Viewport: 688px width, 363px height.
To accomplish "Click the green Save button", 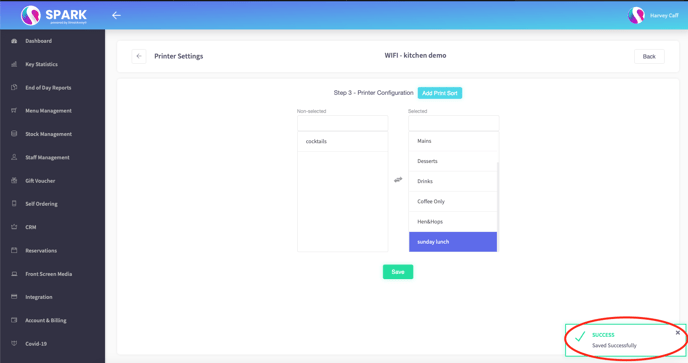I will [398, 272].
